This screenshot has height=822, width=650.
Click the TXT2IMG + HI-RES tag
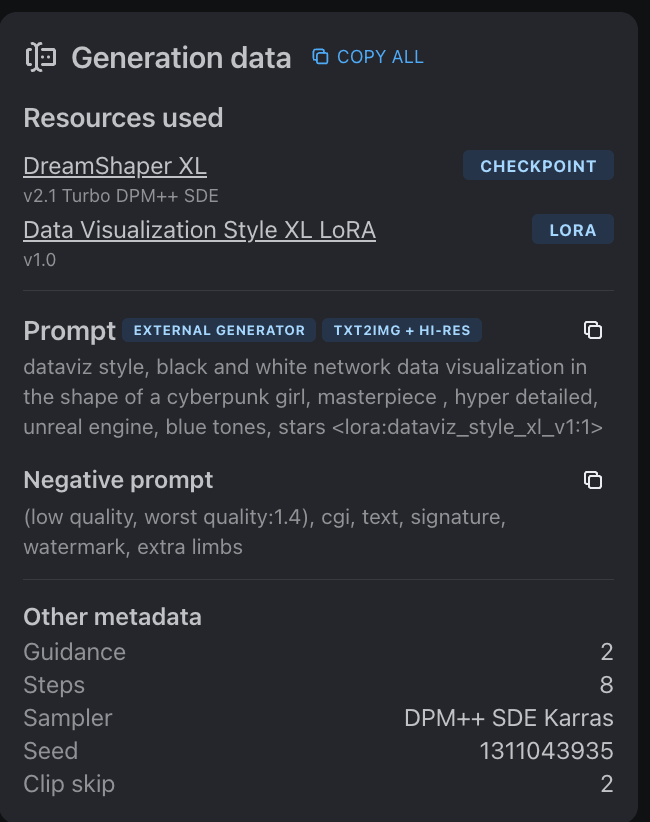[402, 330]
